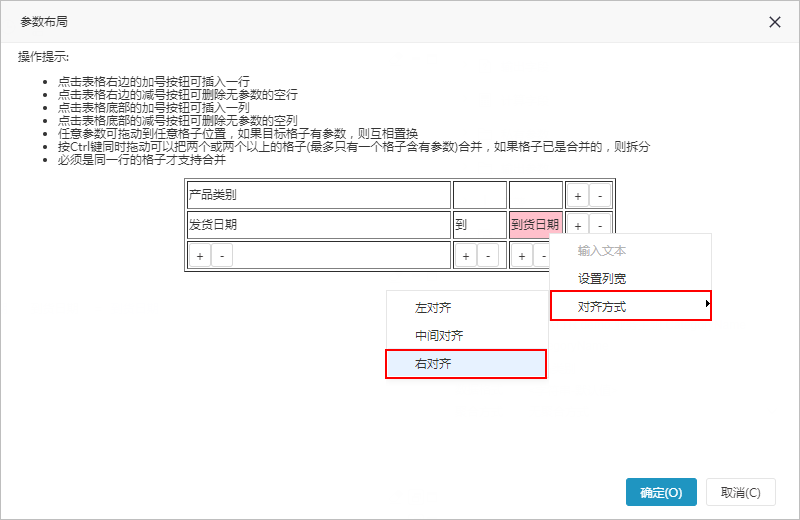Select the pink 到货日期 cell
Viewport: 800px width, 520px height.
[536, 225]
